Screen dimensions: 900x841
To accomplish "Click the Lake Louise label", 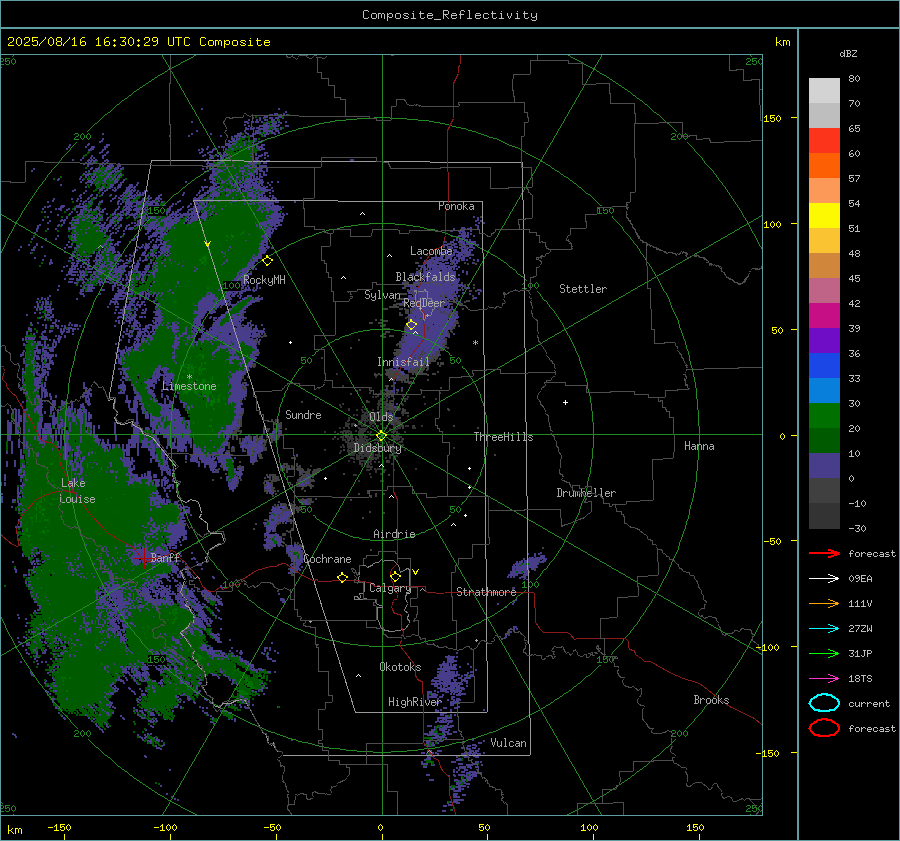I will 77,491.
